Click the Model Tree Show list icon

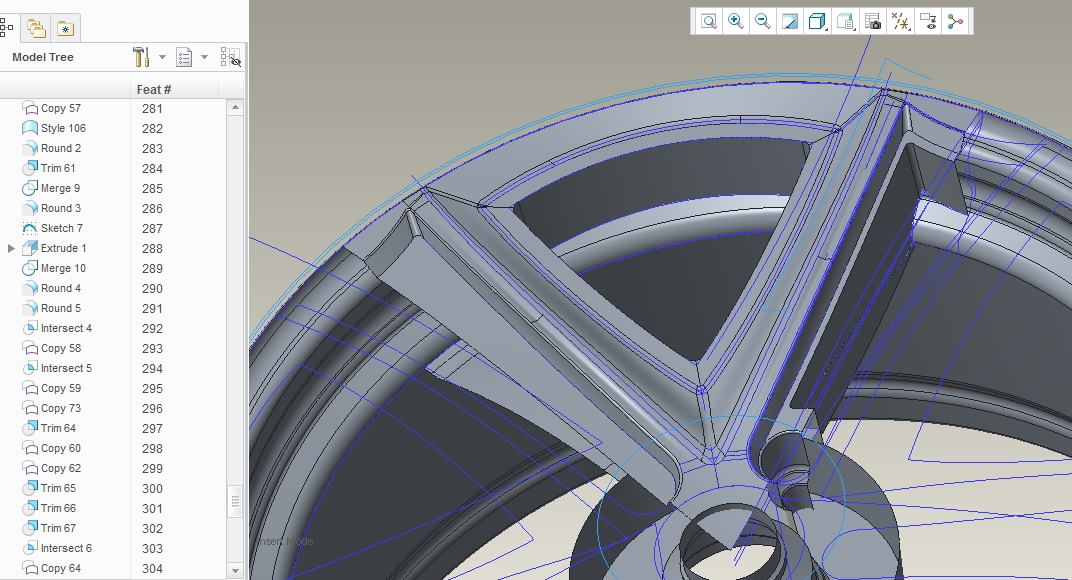click(x=184, y=57)
